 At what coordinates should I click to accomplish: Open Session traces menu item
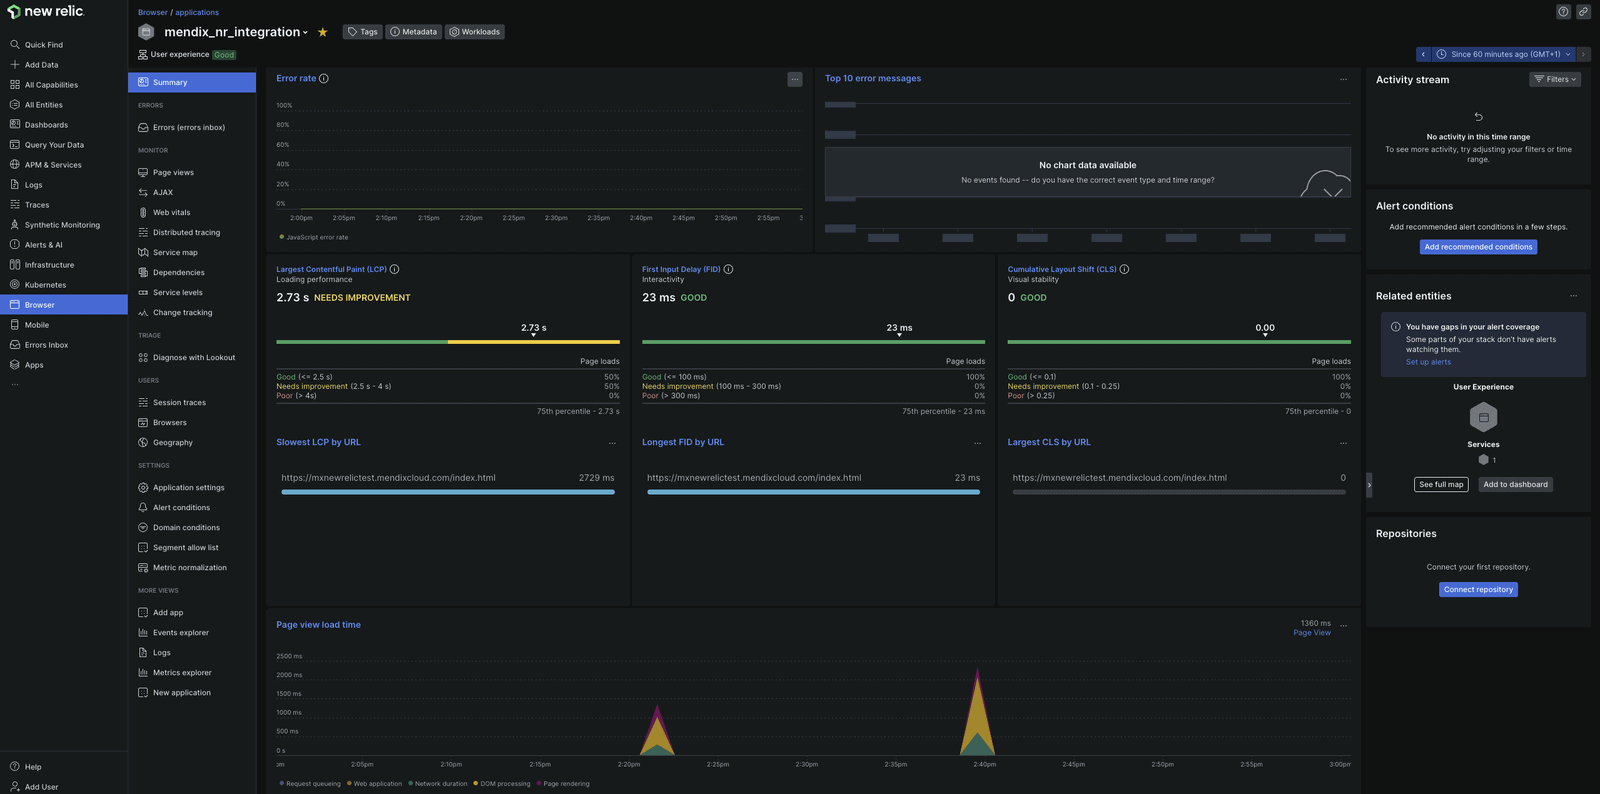tap(179, 403)
